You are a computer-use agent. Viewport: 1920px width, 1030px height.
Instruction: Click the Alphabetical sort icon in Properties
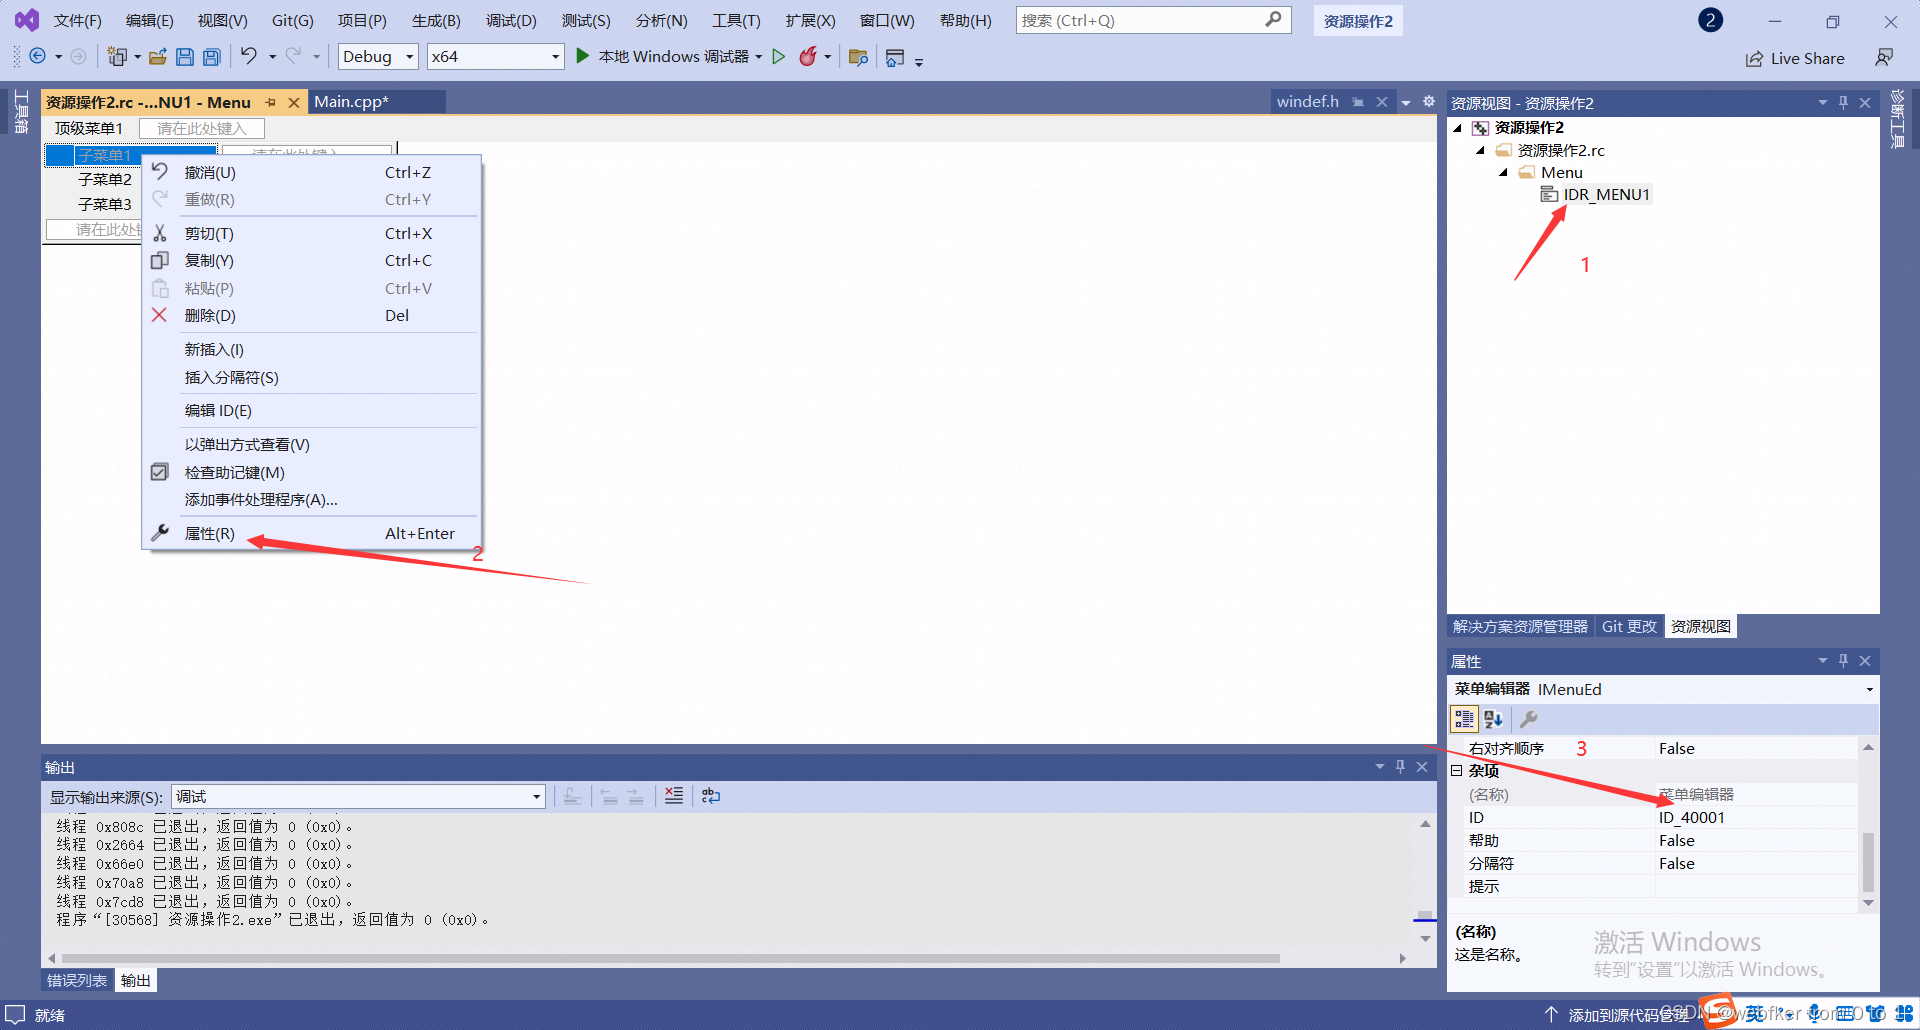click(1494, 719)
